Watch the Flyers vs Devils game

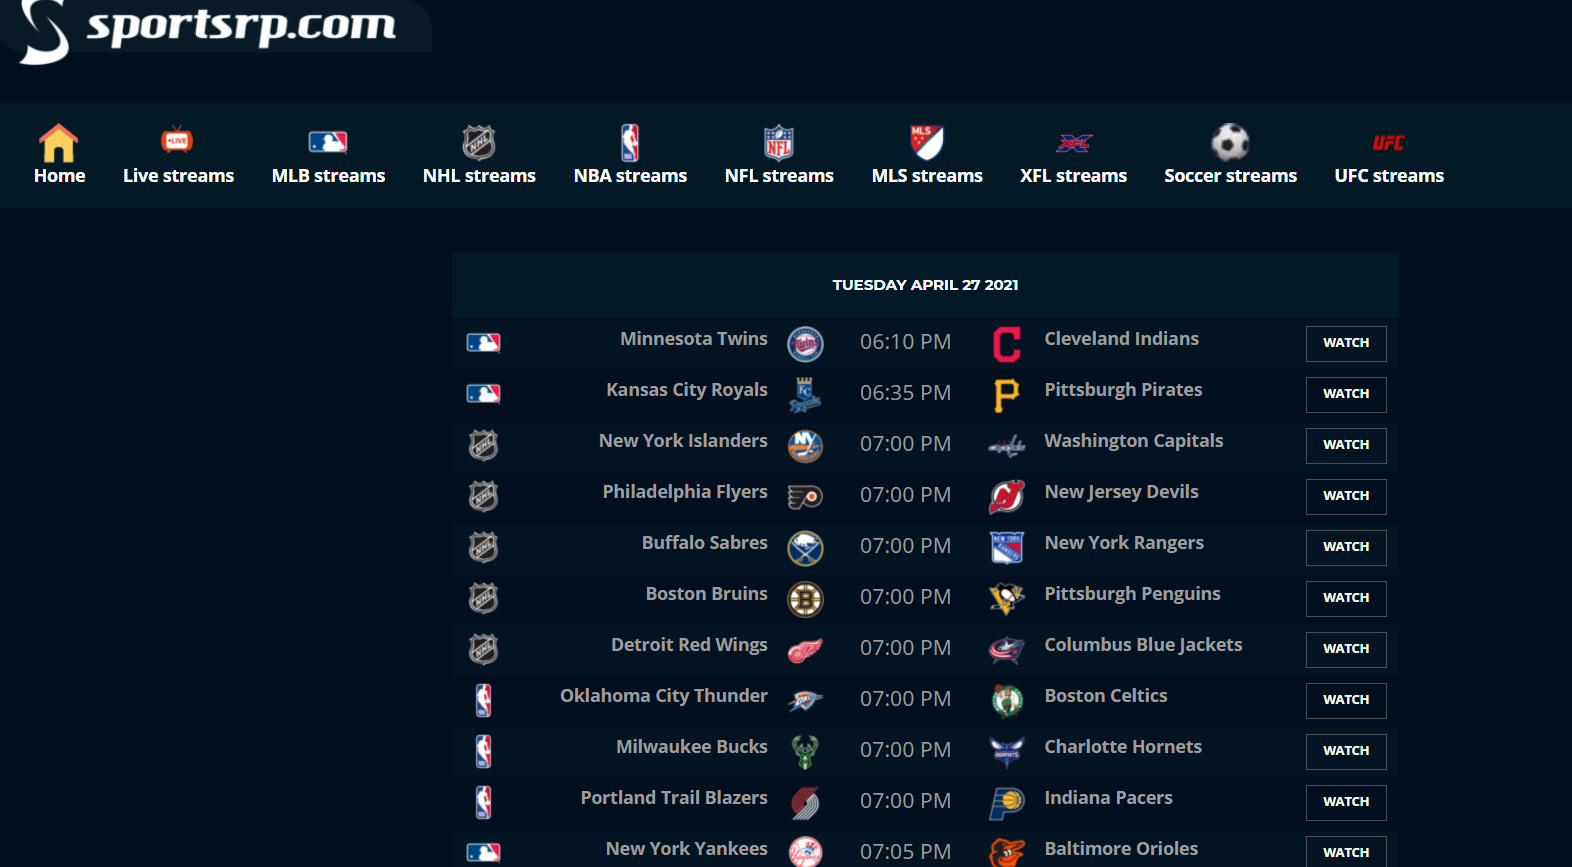click(1346, 496)
